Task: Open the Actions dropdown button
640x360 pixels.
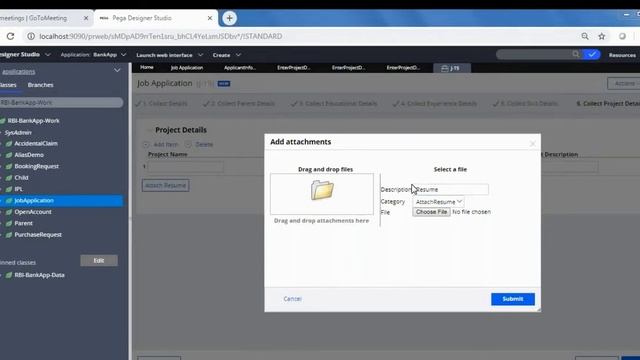Action: click(624, 84)
